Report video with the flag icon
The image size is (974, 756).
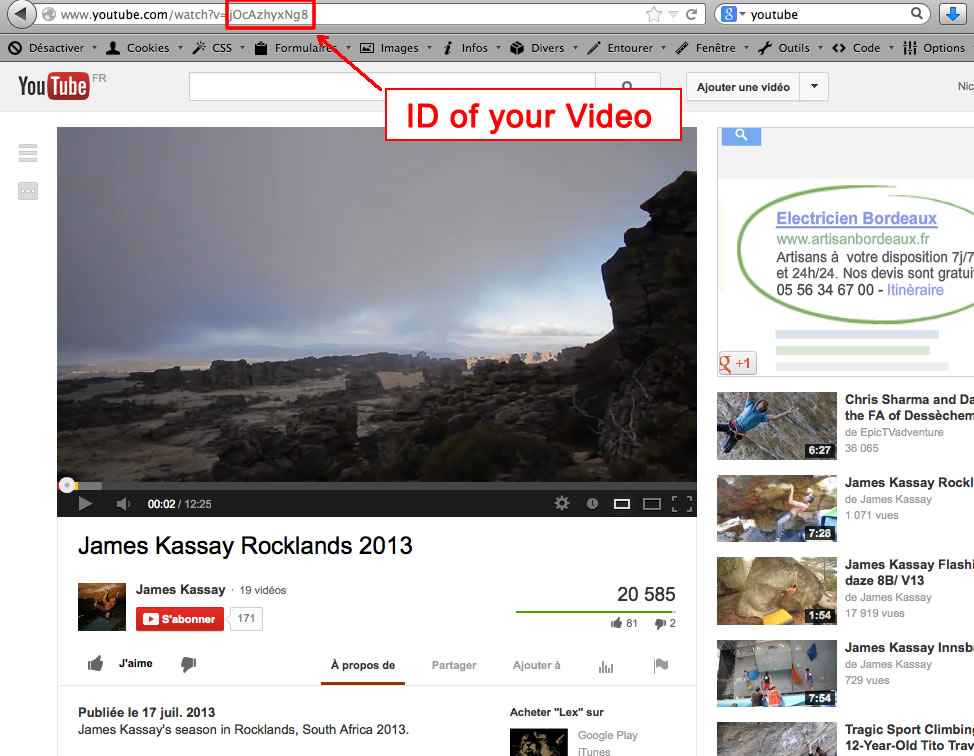click(660, 666)
